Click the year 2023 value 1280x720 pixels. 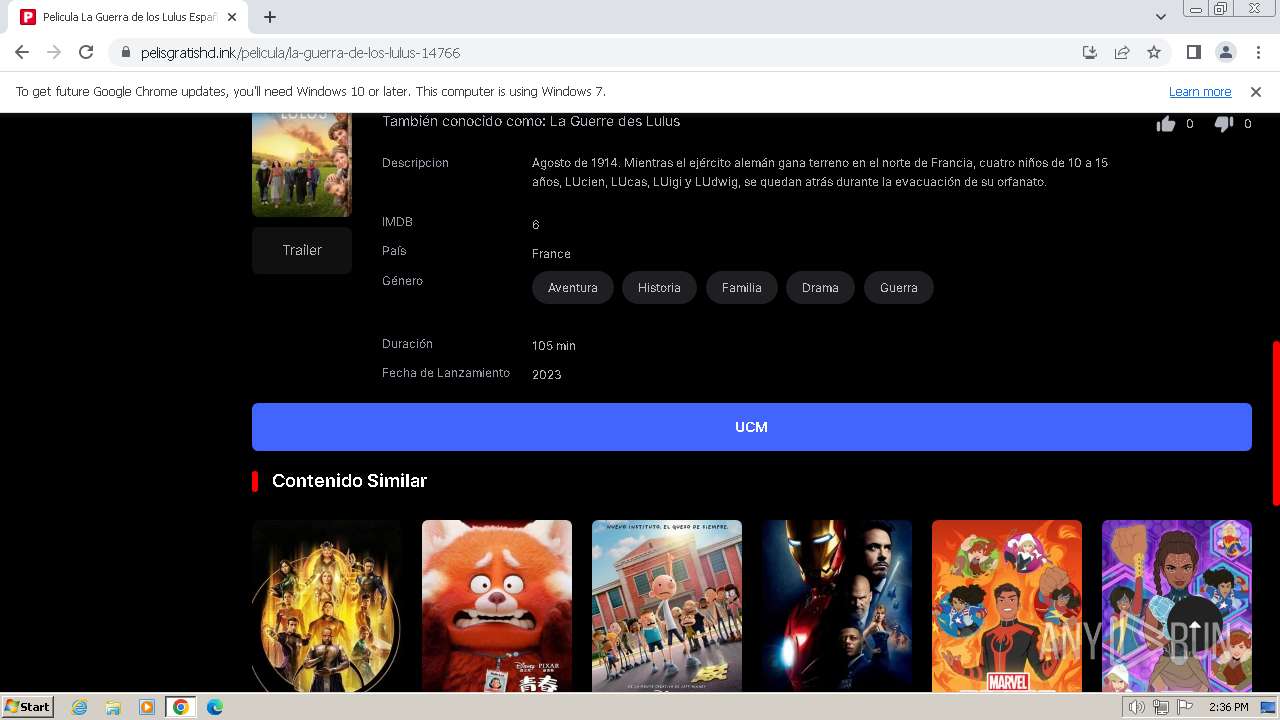pyautogui.click(x=547, y=374)
